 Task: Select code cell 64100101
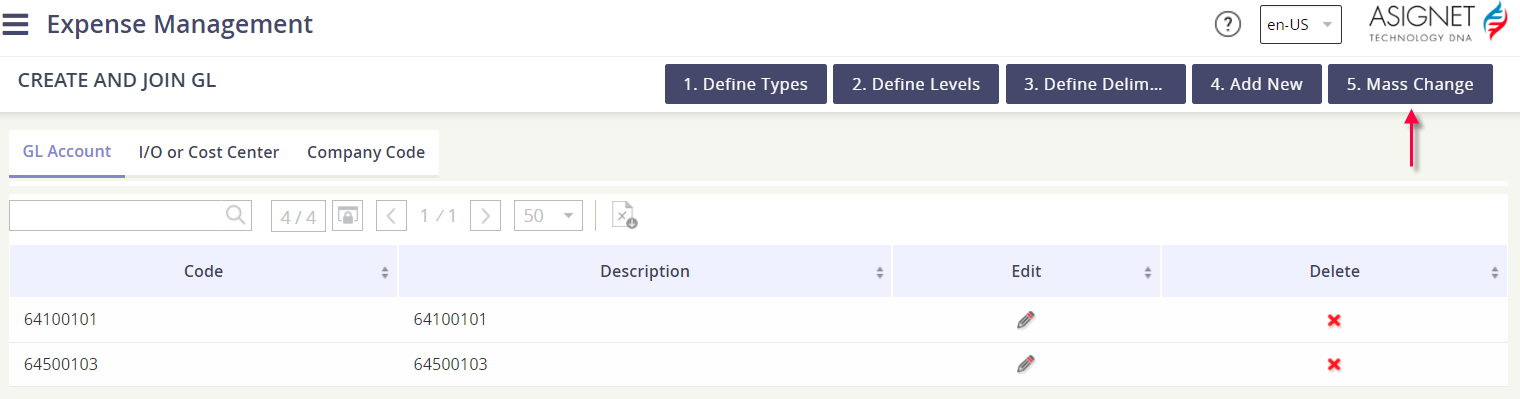click(x=204, y=320)
